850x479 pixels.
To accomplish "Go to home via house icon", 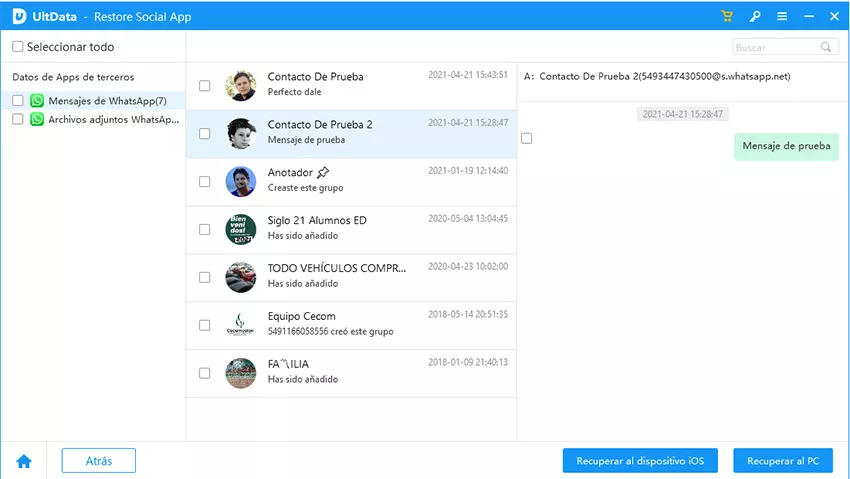I will click(x=24, y=461).
